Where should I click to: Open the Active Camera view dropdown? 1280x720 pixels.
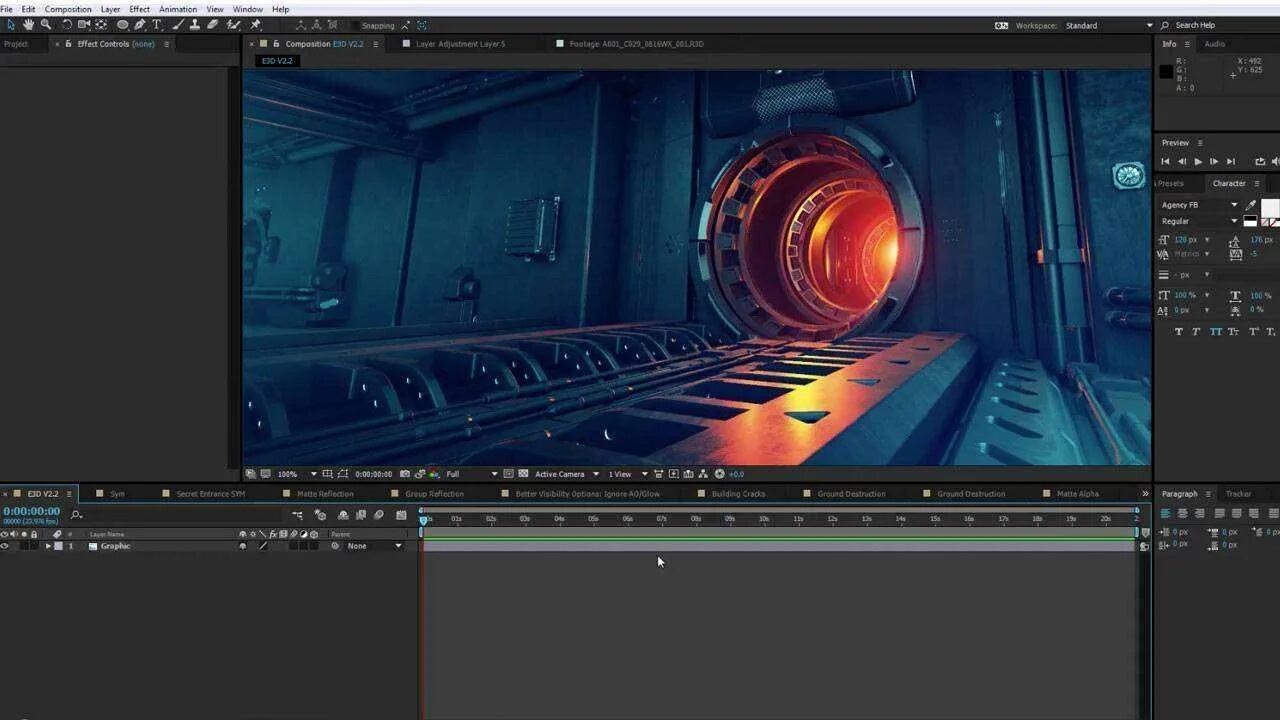point(596,474)
